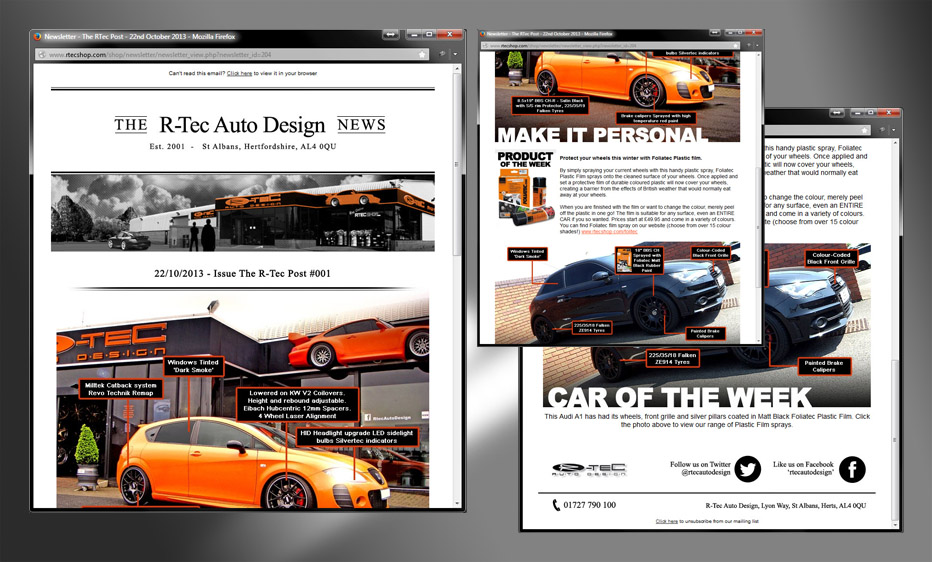
Task: Click the scroll-down arrow in the left window
Action: click(457, 503)
